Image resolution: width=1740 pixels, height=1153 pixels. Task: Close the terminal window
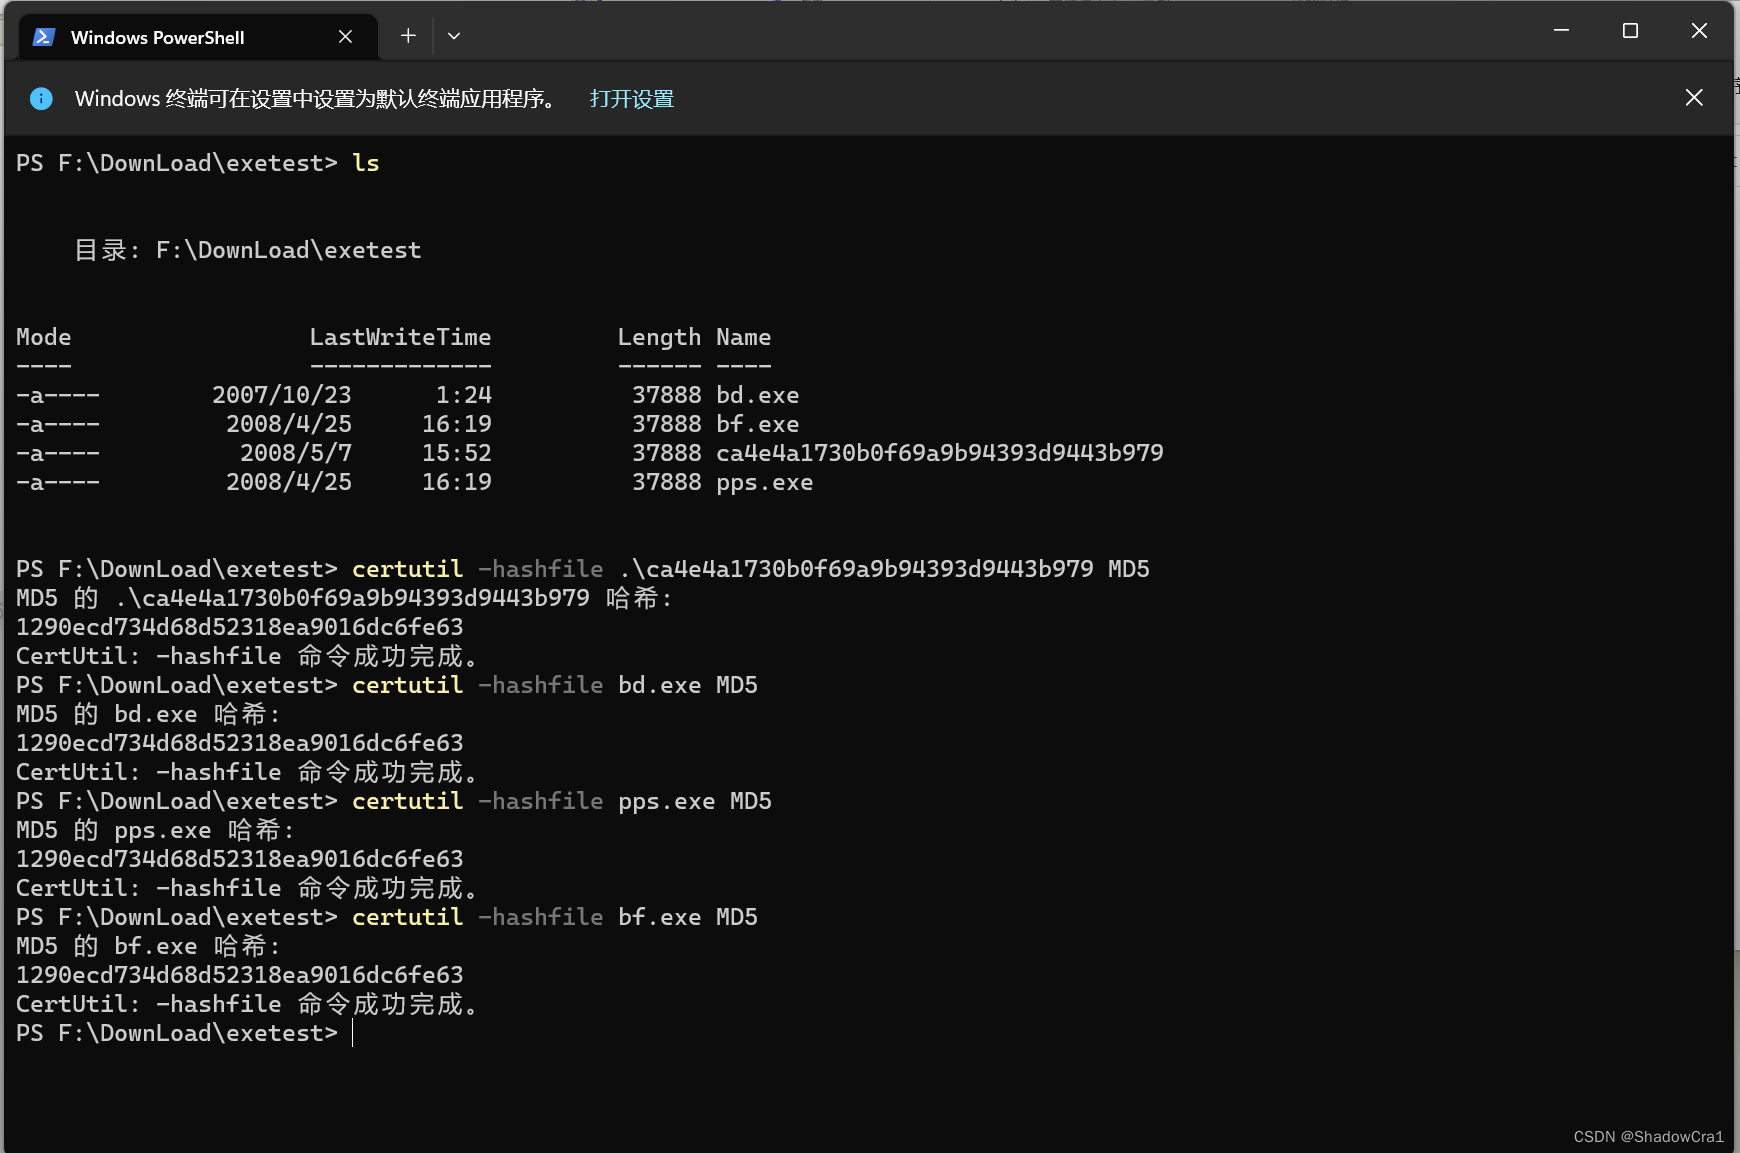tap(1699, 31)
